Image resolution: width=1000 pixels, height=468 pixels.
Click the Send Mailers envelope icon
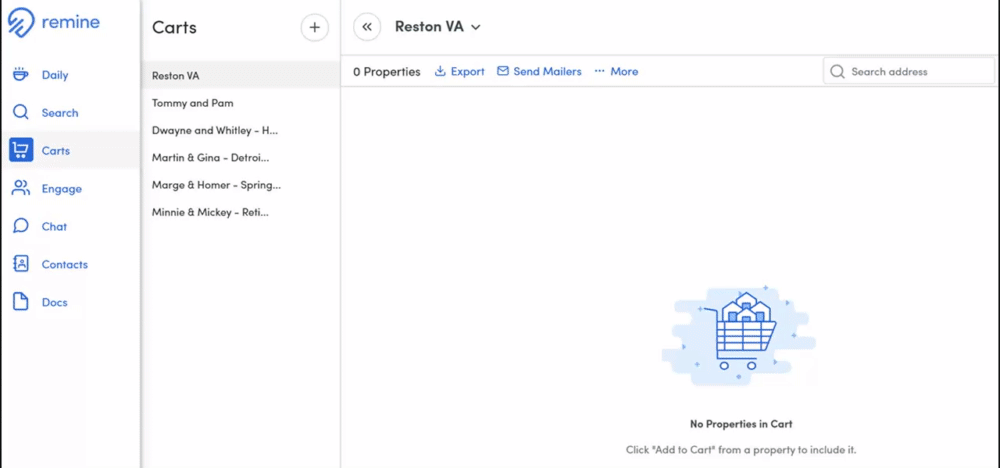pos(503,71)
